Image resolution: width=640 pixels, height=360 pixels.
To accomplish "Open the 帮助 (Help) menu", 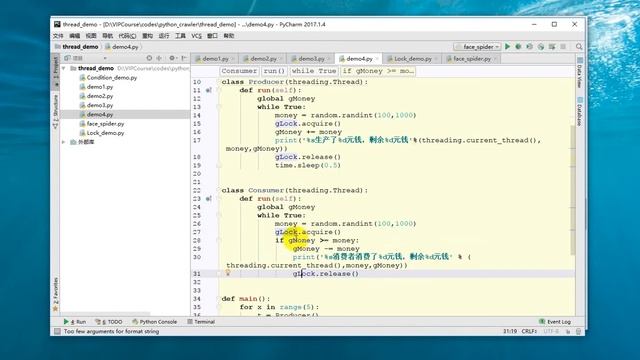I will click(x=229, y=36).
